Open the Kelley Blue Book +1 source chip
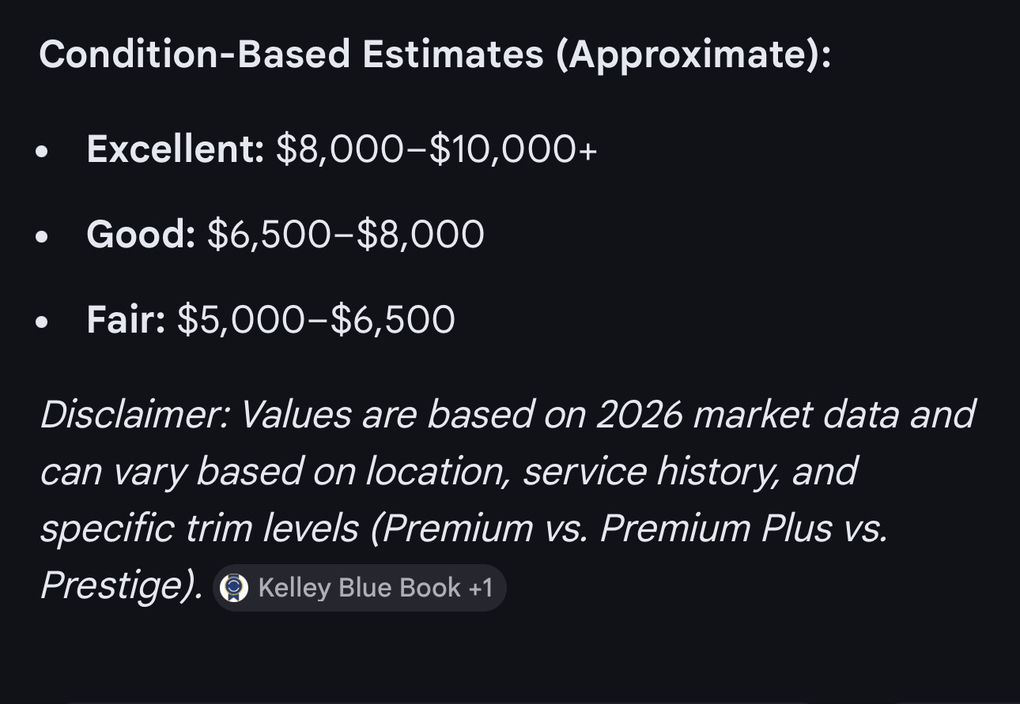 [360, 588]
